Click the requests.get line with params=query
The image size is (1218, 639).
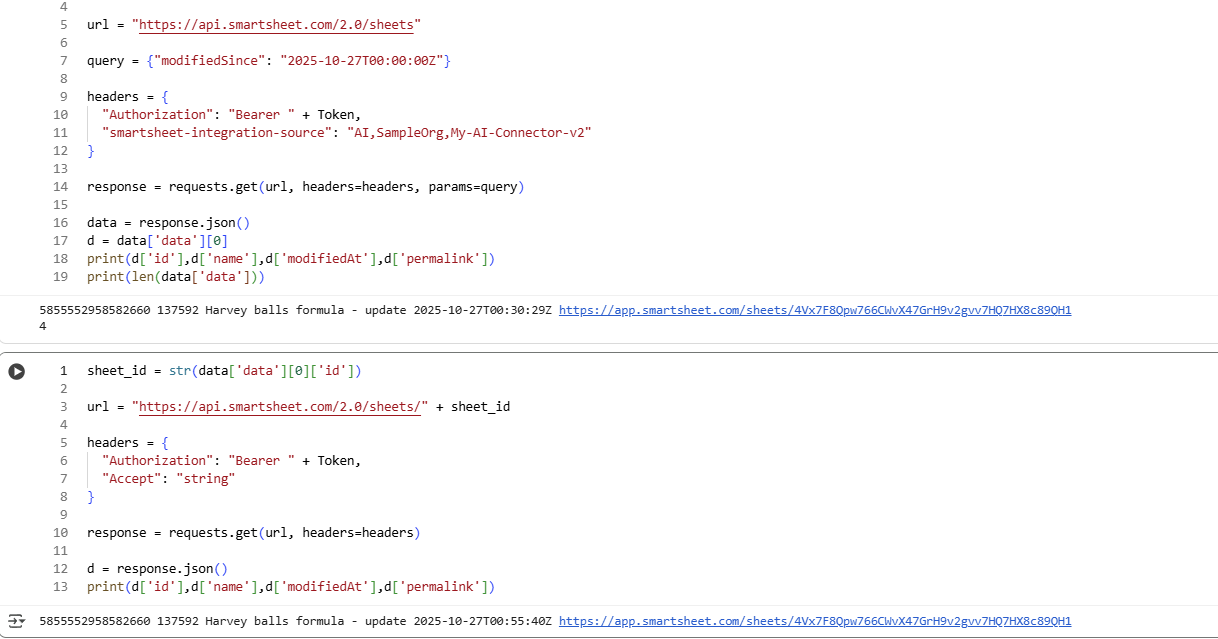click(305, 187)
